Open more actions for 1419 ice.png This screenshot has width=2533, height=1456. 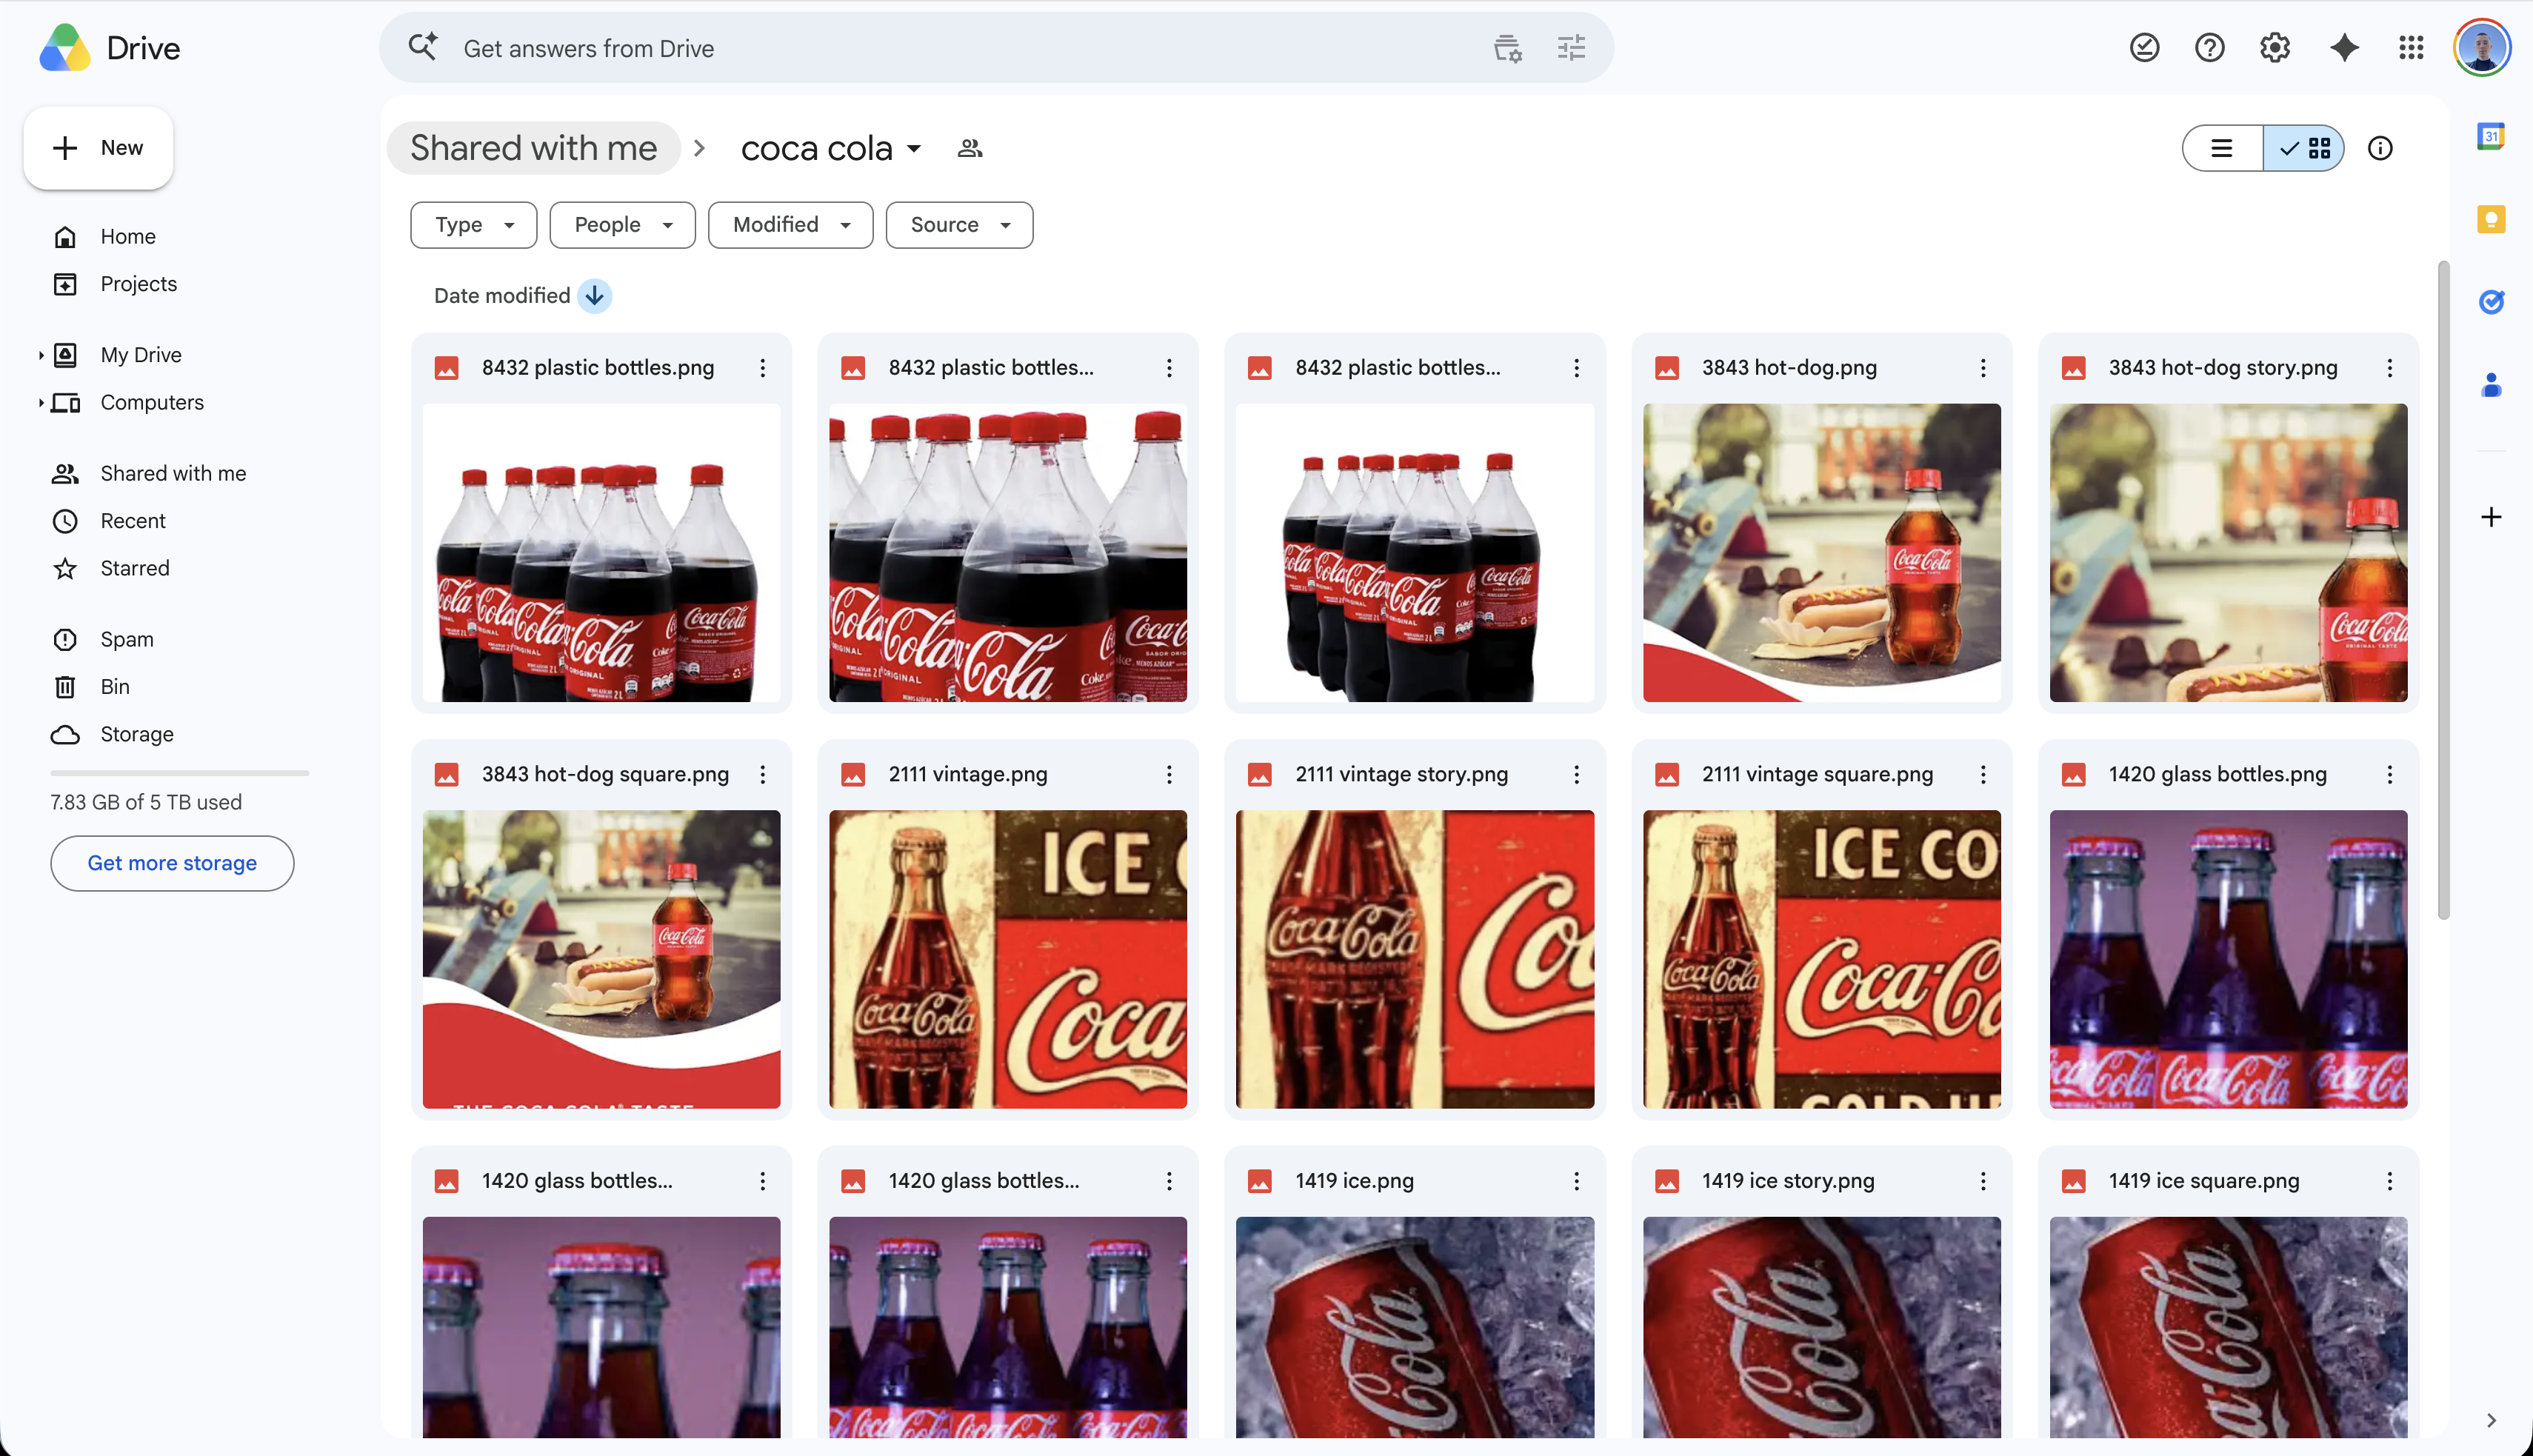click(x=1575, y=1181)
